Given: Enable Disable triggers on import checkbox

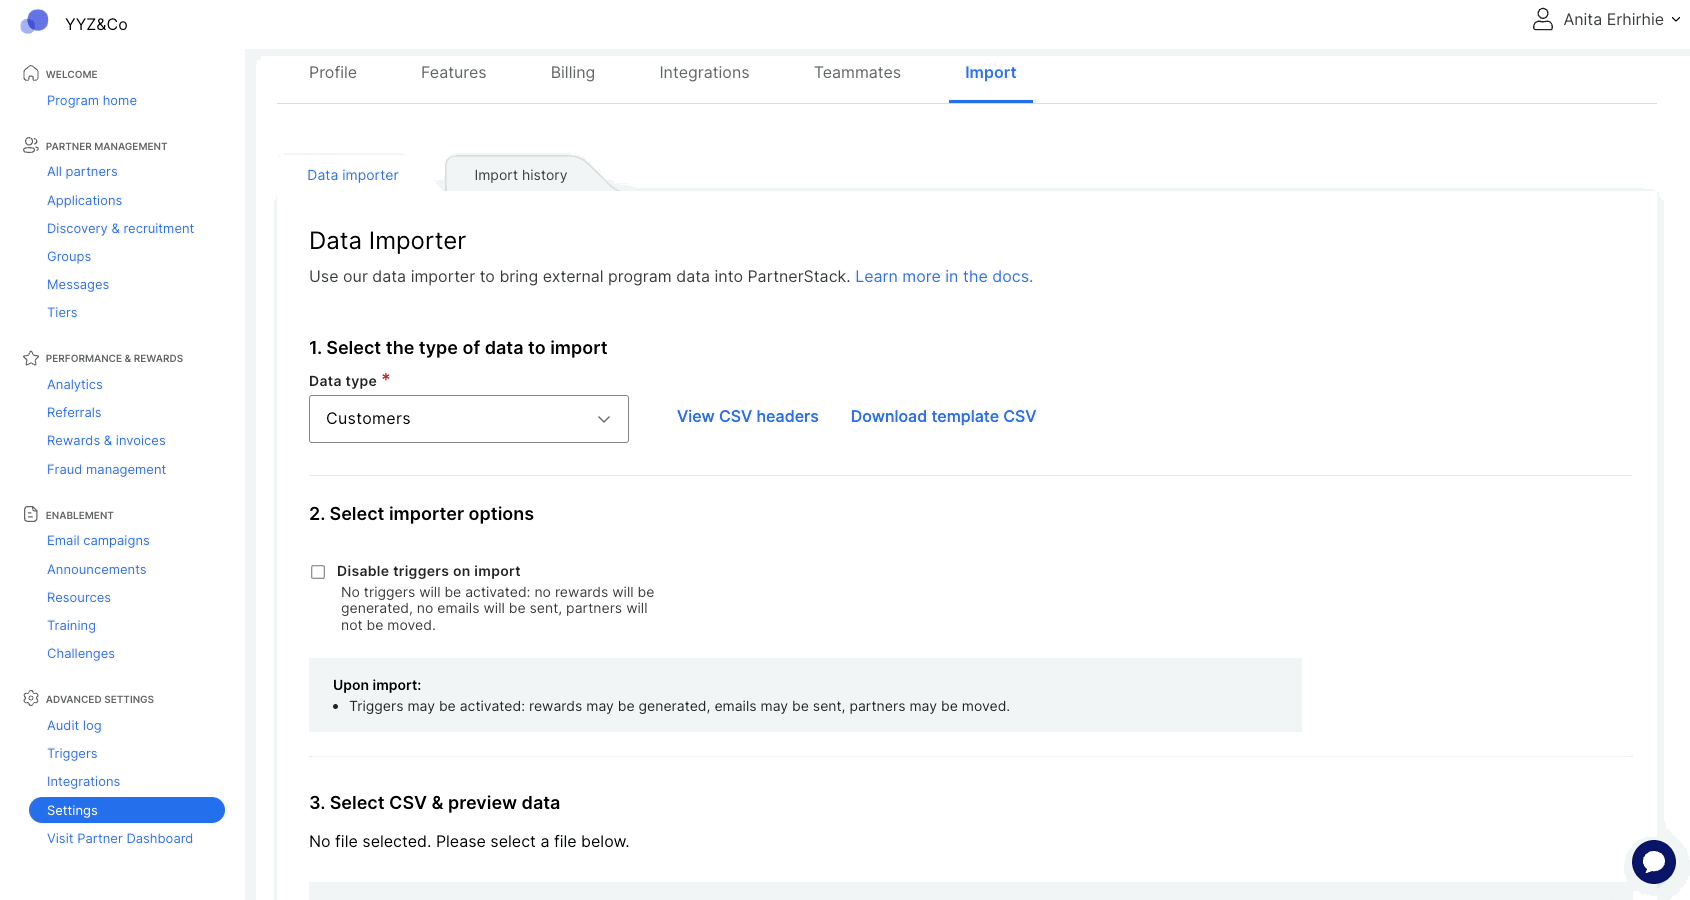Looking at the screenshot, I should (318, 572).
